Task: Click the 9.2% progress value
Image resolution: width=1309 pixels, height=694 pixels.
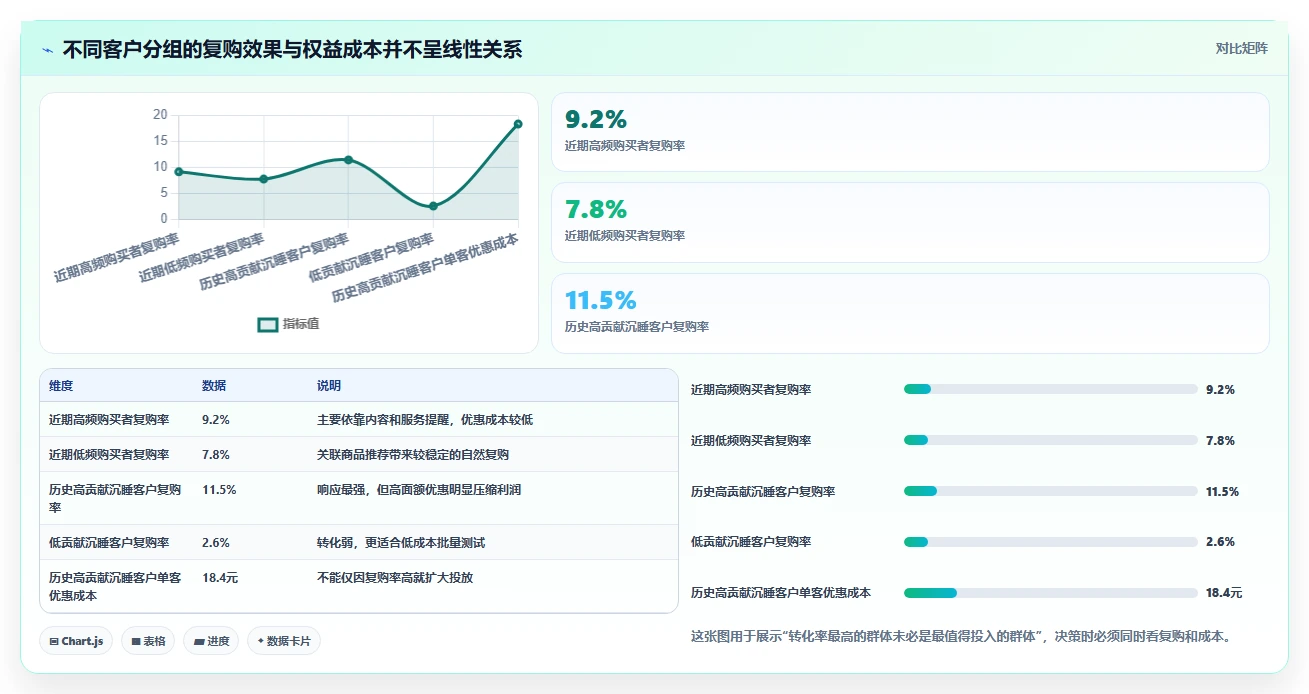Action: [x=1220, y=390]
